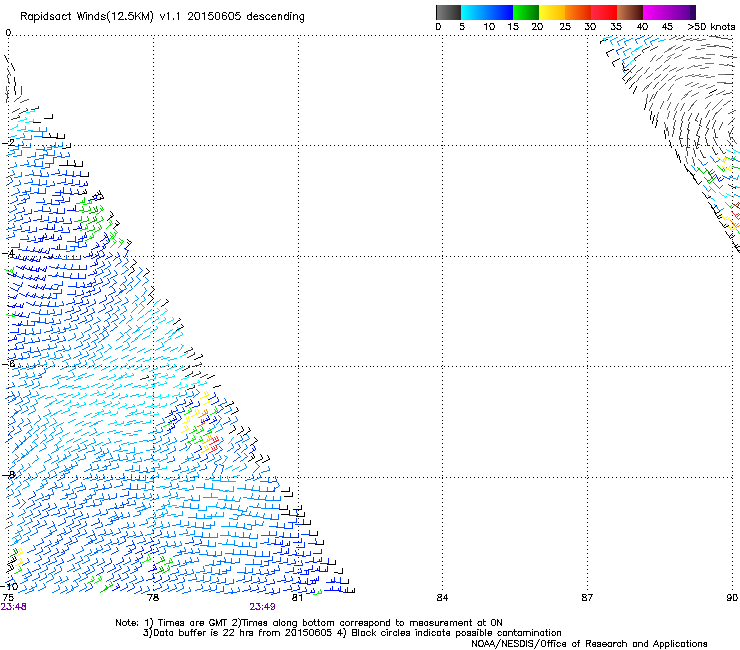Click the latitude -10 axis label
The width and height of the screenshot is (740, 650).
(9, 586)
